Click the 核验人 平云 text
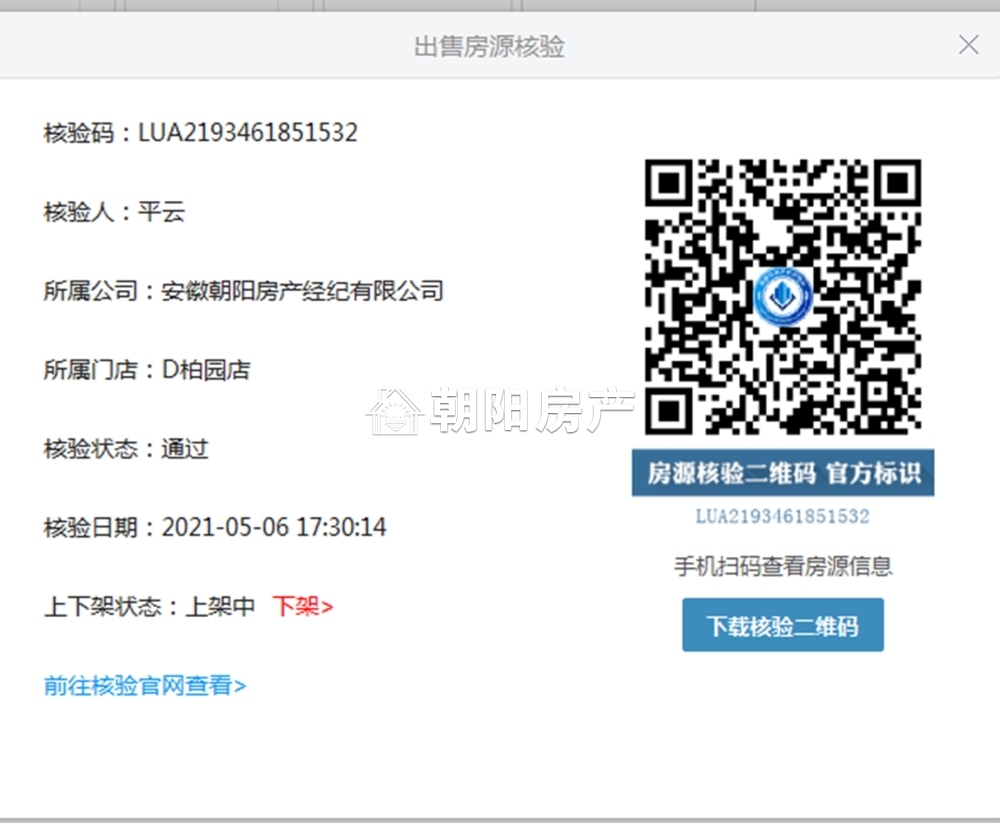Viewport: 1000px width, 823px height. (x=114, y=211)
